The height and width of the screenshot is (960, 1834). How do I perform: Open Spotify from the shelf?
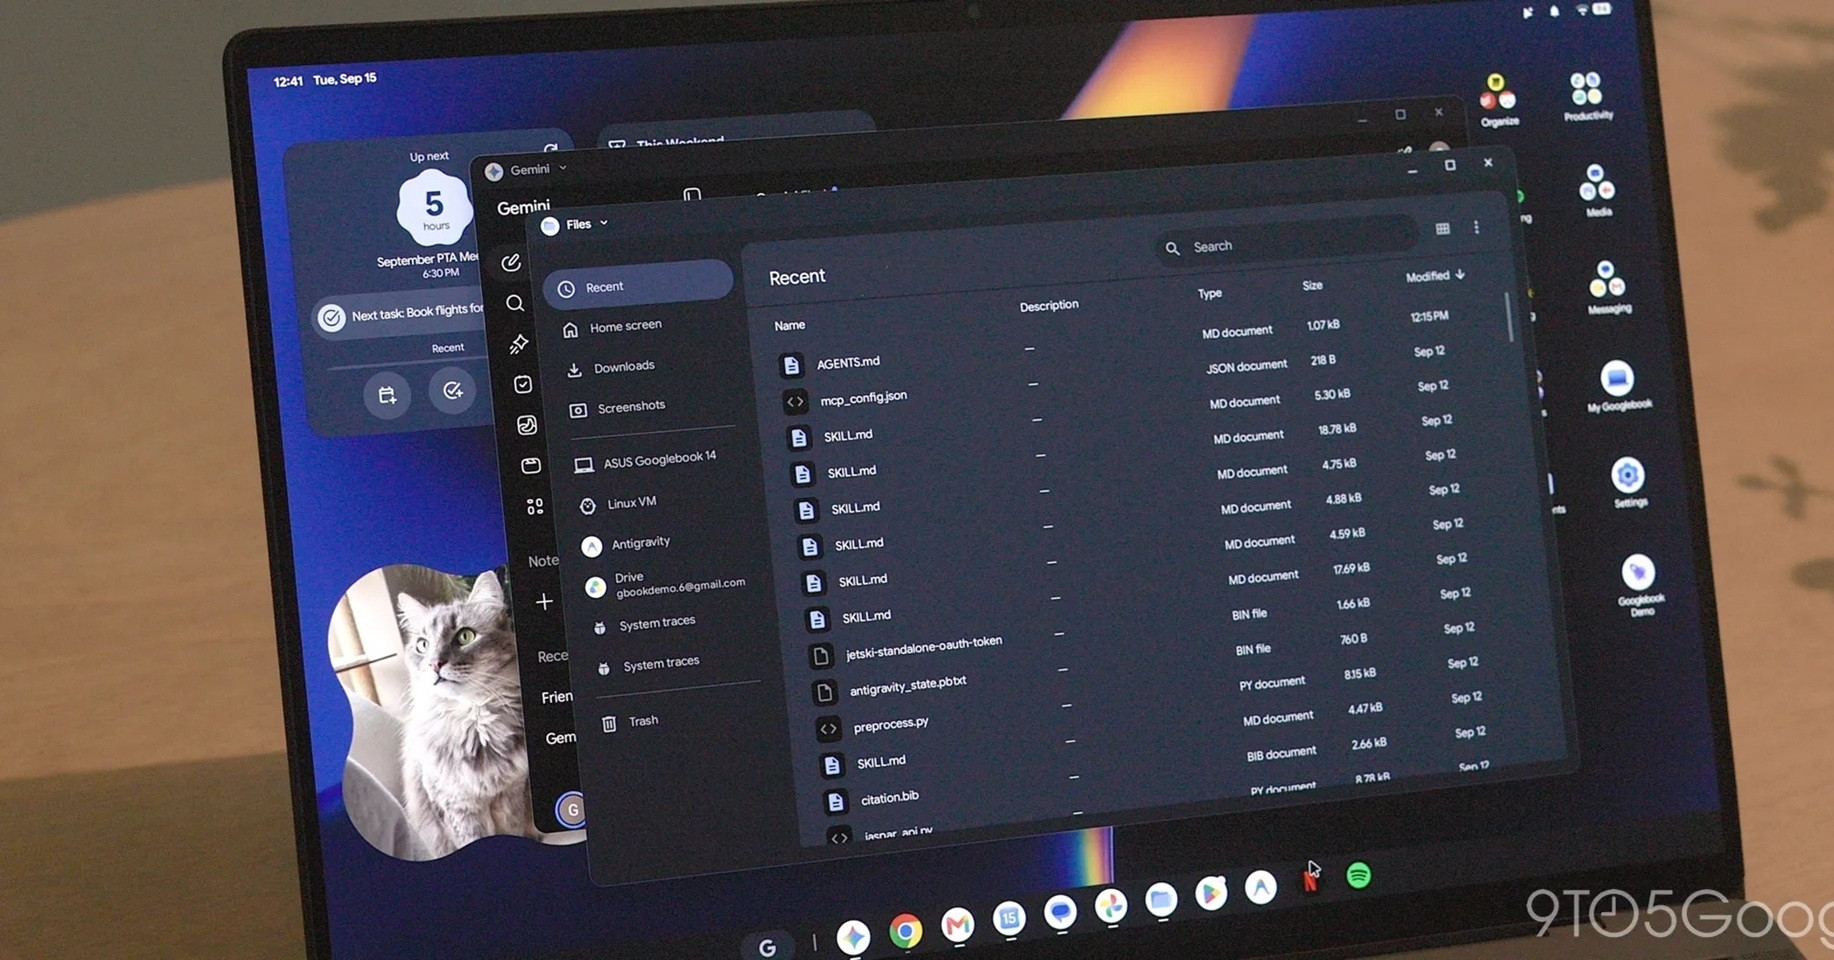coord(1358,875)
